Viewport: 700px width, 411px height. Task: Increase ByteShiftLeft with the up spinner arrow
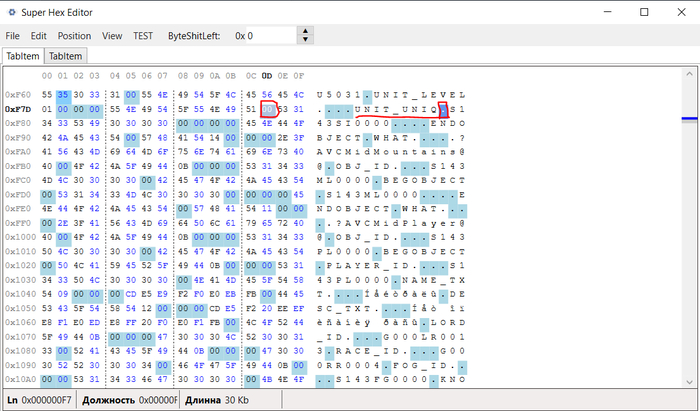(x=307, y=31)
